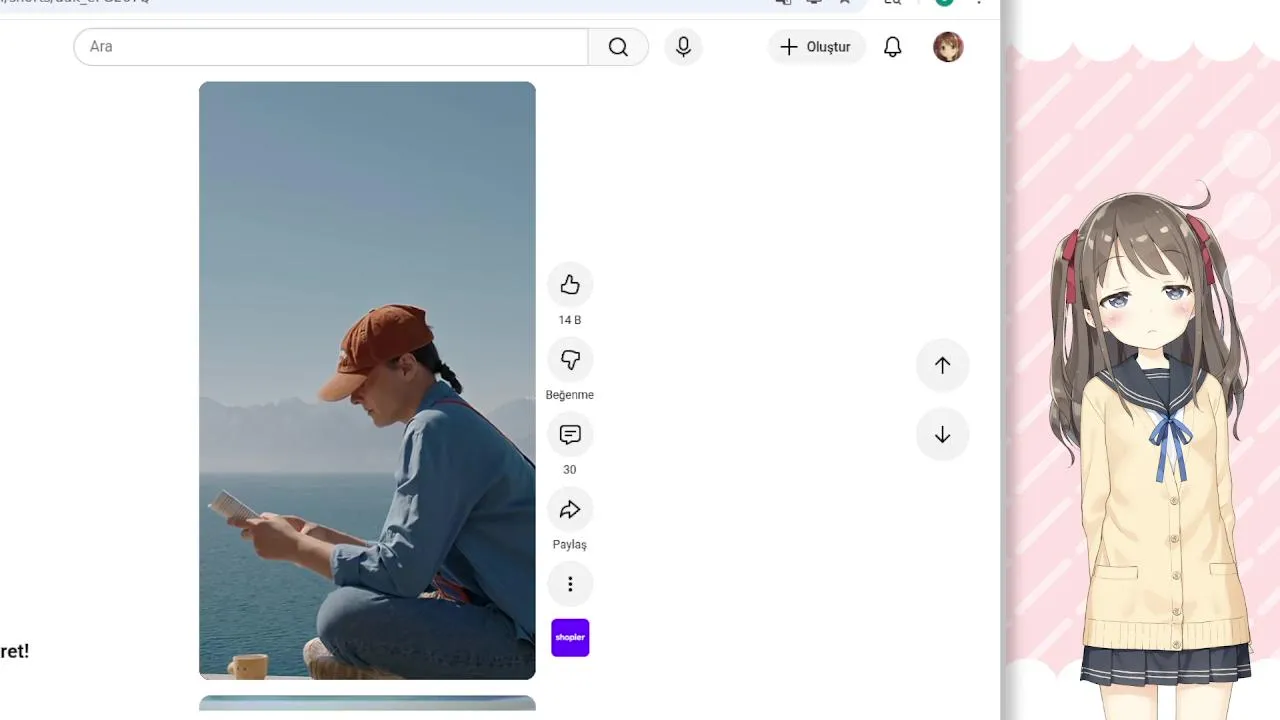Start voice search with the microphone icon
The height and width of the screenshot is (720, 1280).
[x=683, y=47]
